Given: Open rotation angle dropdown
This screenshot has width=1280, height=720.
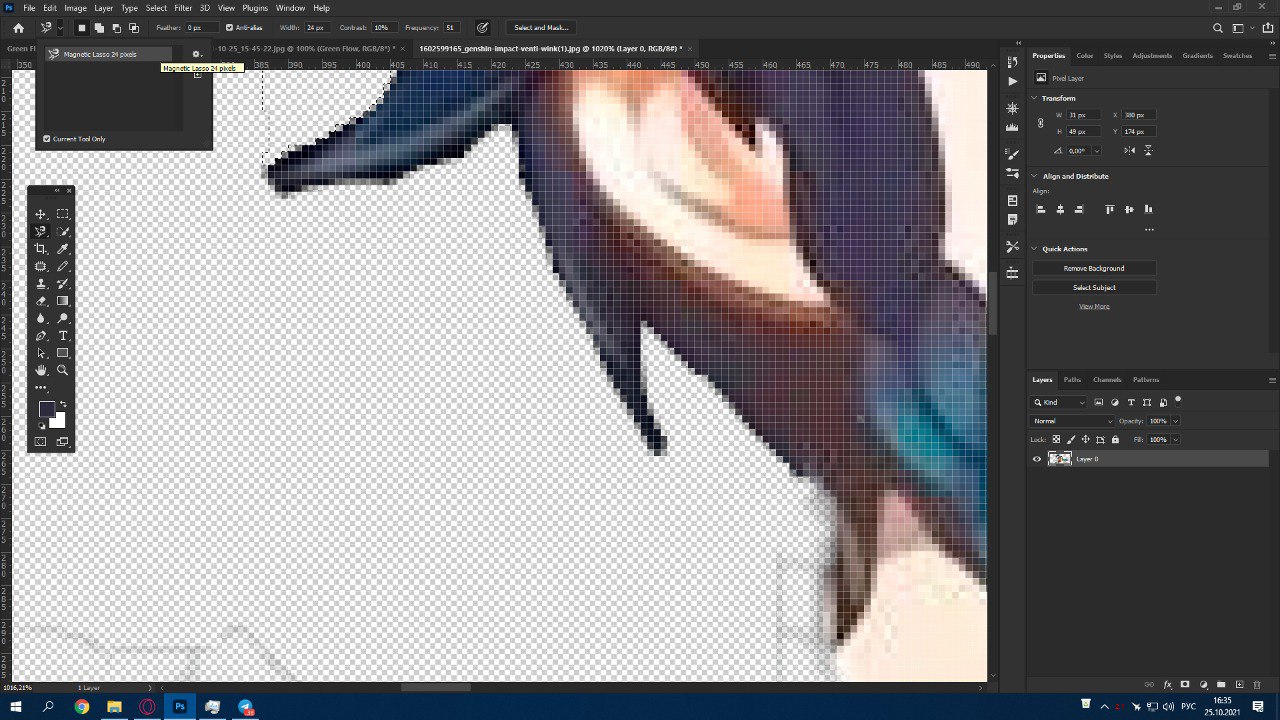Looking at the screenshot, I should 1097,151.
